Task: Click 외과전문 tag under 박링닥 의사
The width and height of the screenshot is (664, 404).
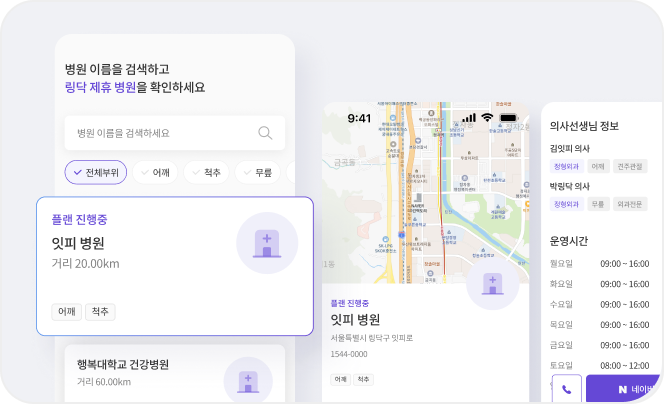Action: pyautogui.click(x=630, y=204)
